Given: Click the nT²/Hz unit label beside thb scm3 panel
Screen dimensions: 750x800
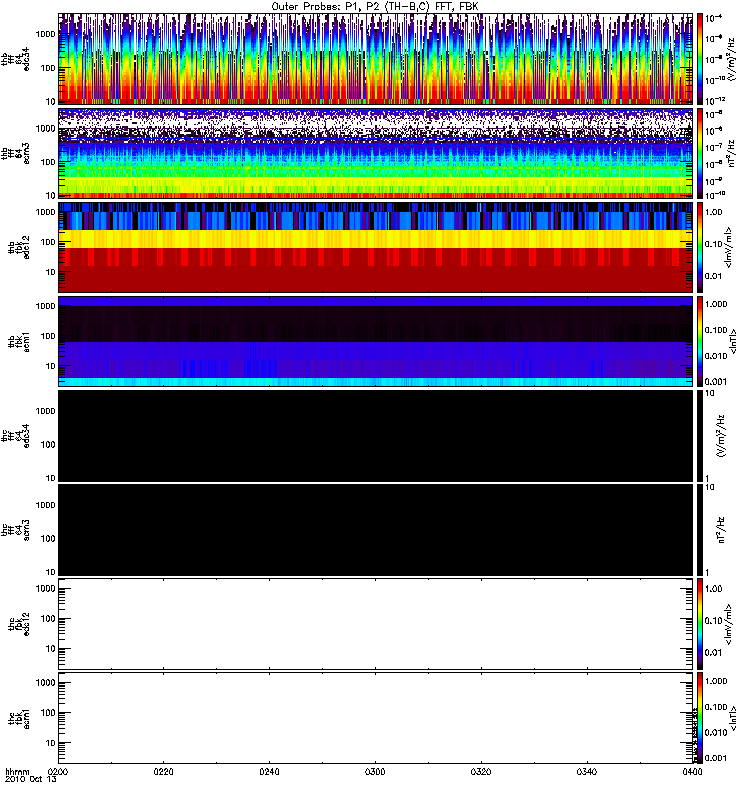Looking at the screenshot, I should click(x=731, y=153).
